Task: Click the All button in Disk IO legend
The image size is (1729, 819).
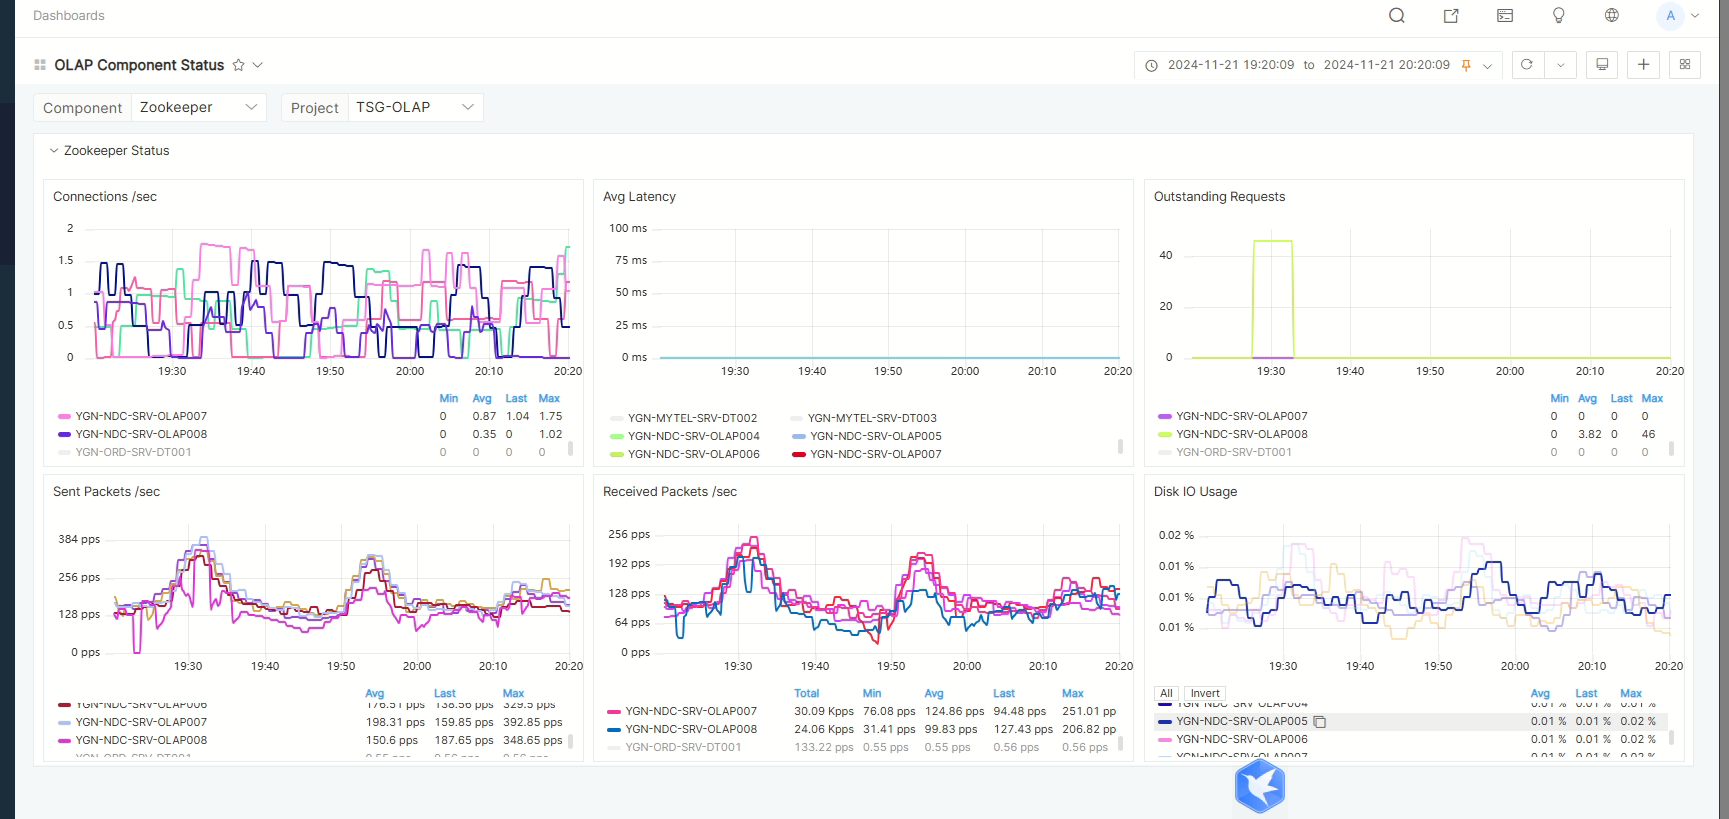Action: [1166, 694]
